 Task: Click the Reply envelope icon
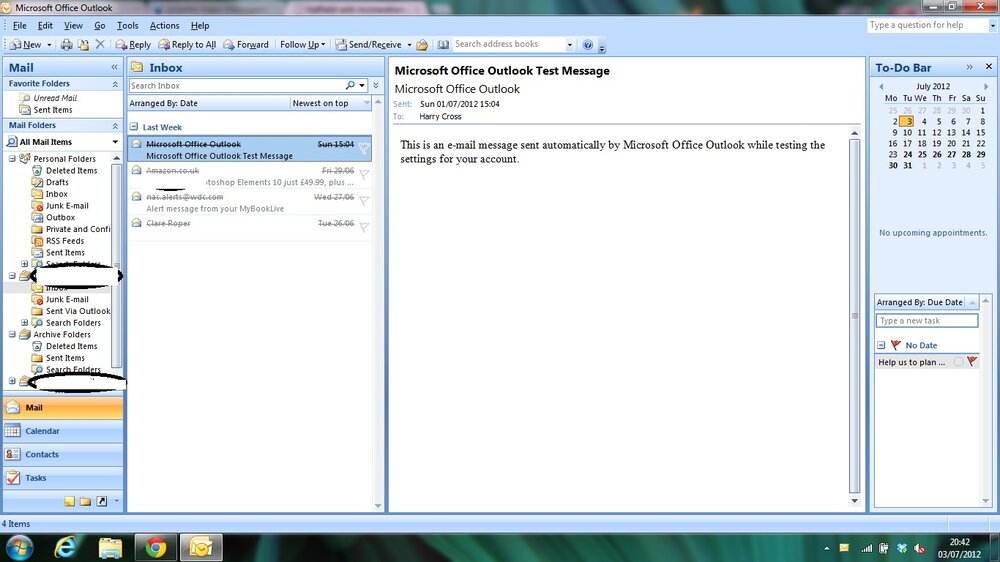(x=121, y=45)
